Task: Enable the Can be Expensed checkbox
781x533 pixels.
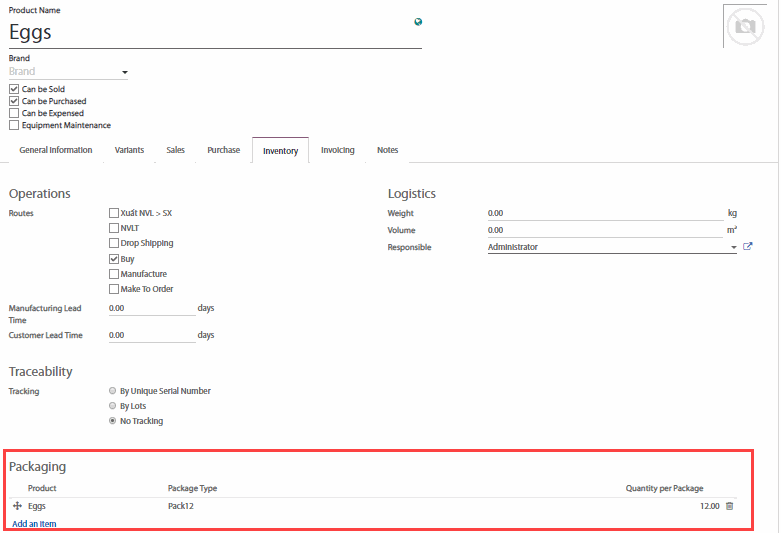Action: pos(14,113)
